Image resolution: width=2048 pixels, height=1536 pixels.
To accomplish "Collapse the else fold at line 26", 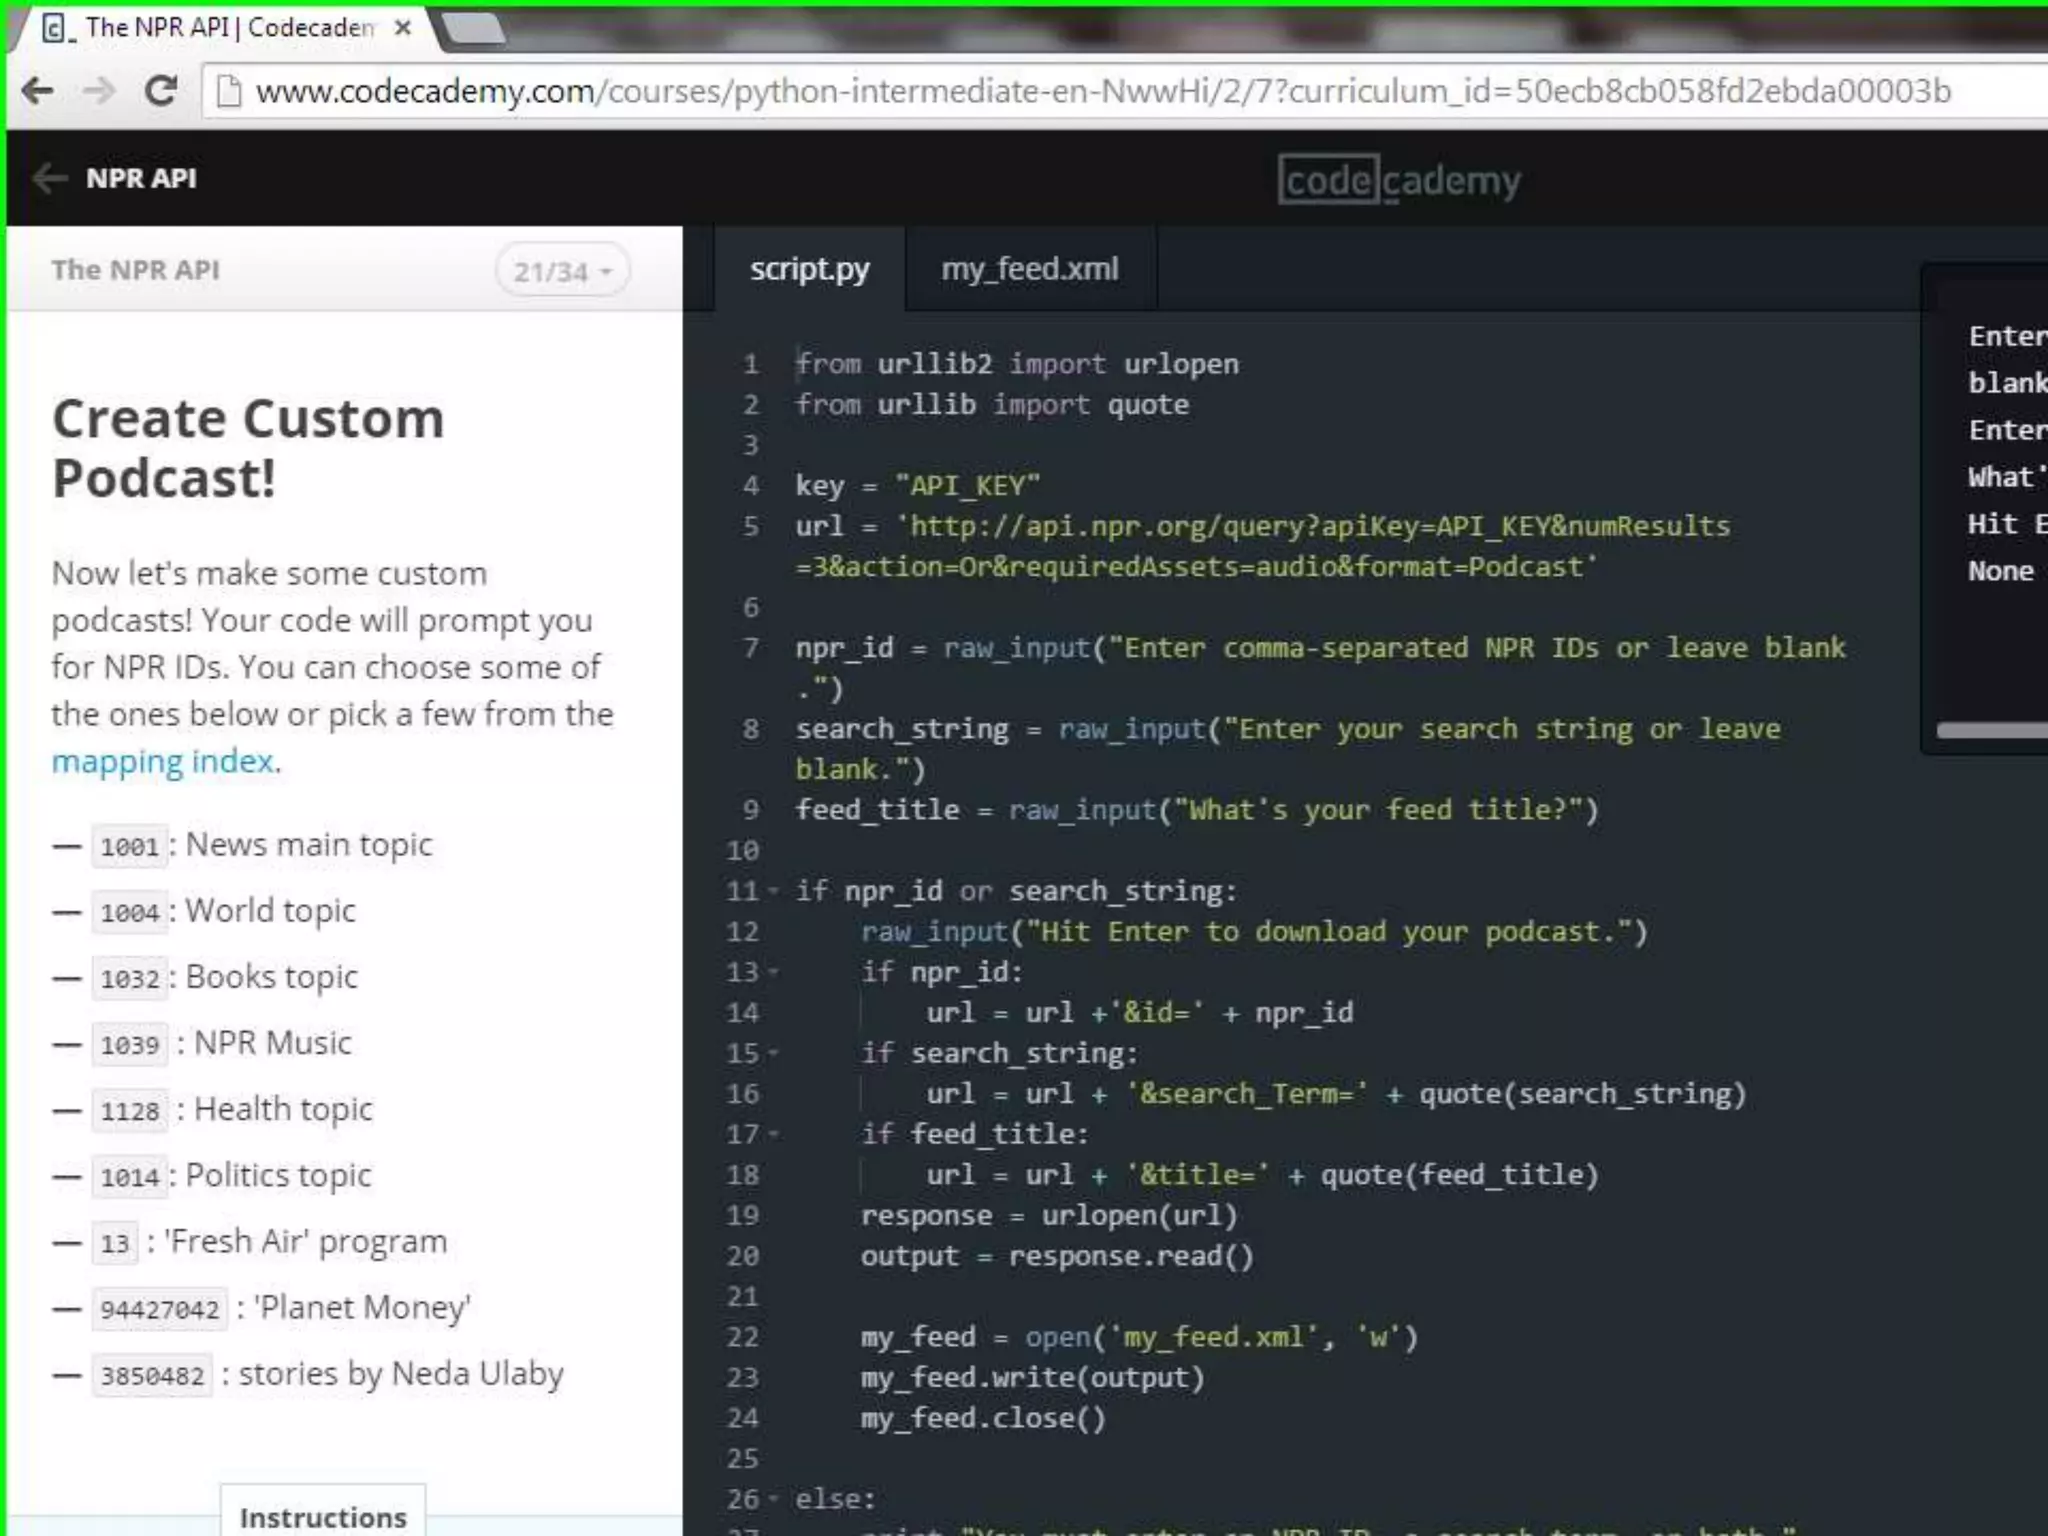I will point(773,1499).
